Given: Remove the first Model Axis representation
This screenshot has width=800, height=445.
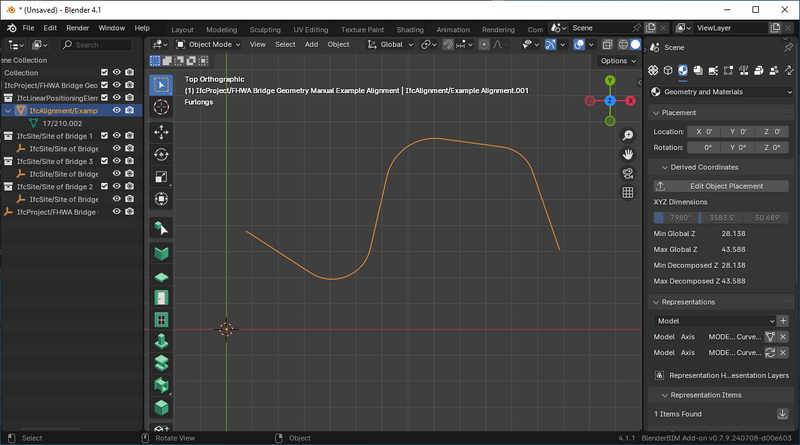Looking at the screenshot, I should point(783,337).
